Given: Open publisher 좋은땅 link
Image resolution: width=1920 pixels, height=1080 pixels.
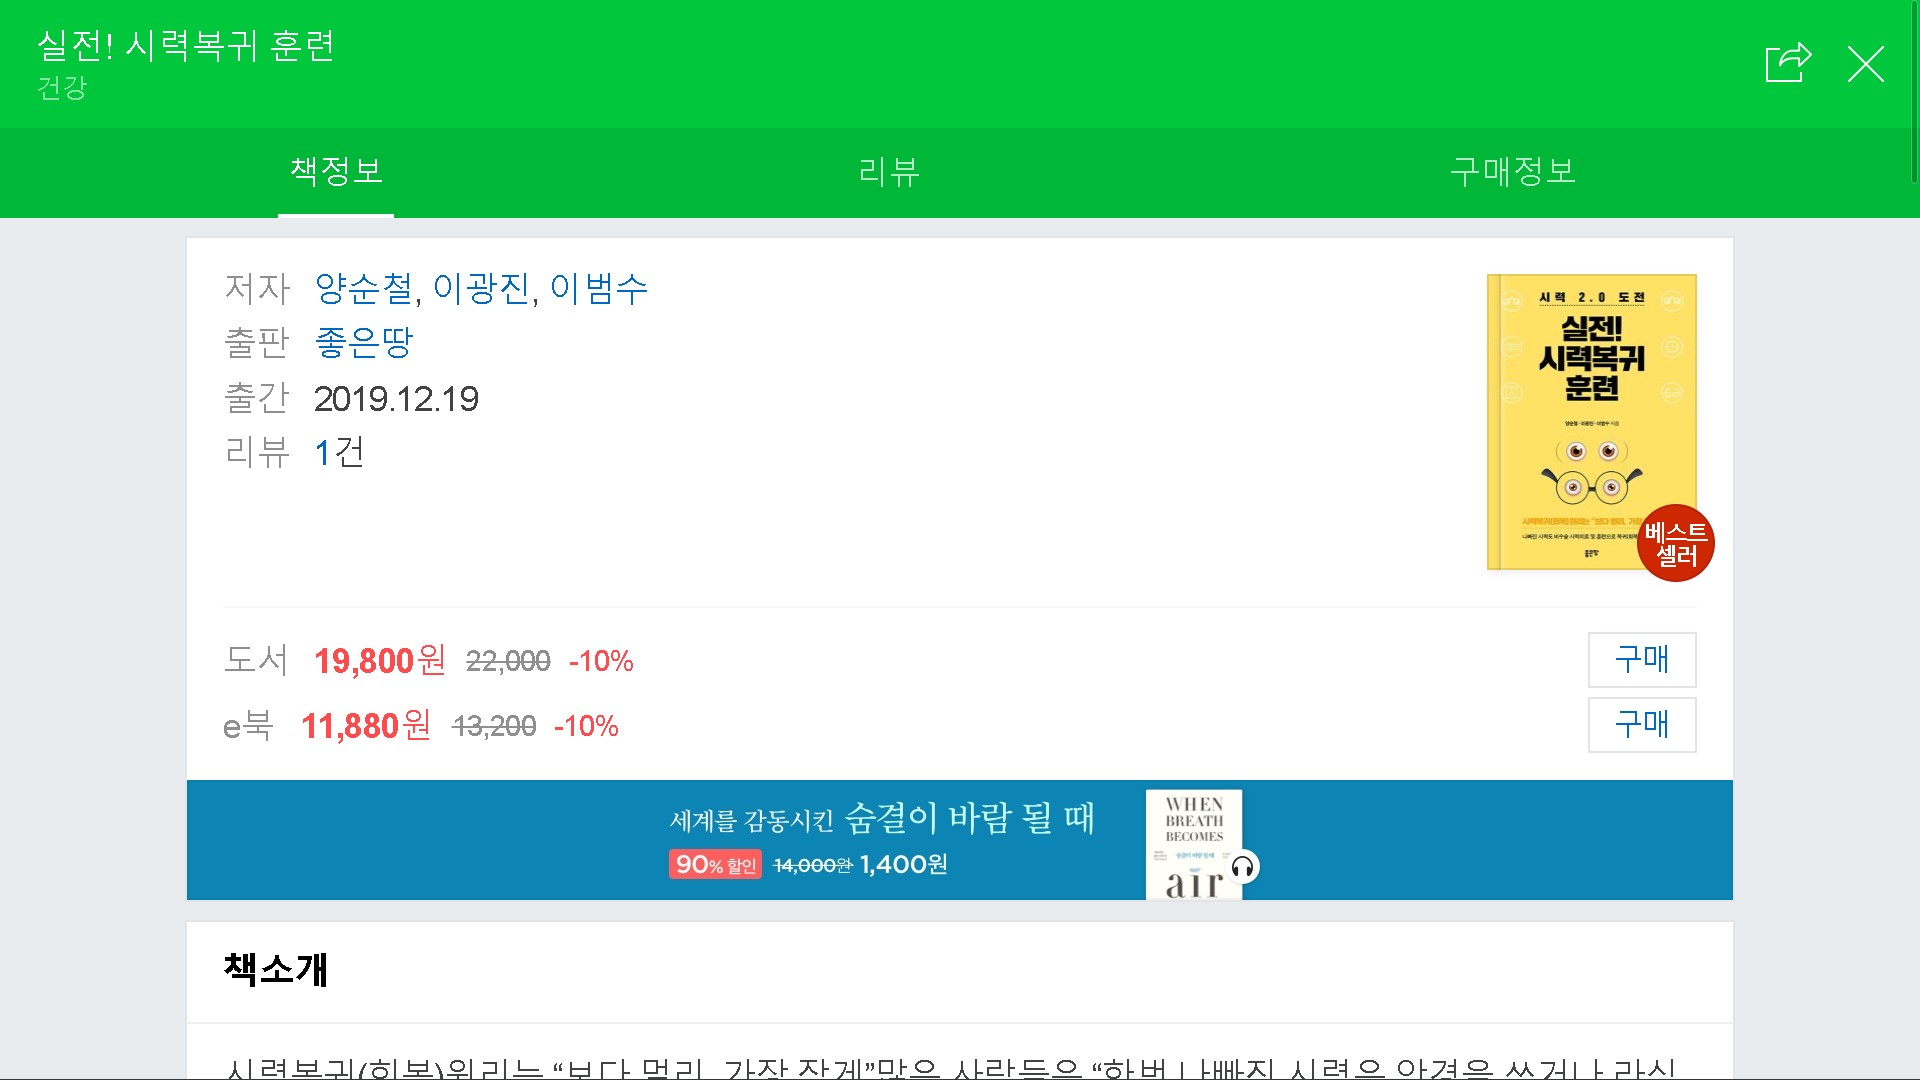Looking at the screenshot, I should pos(363,343).
